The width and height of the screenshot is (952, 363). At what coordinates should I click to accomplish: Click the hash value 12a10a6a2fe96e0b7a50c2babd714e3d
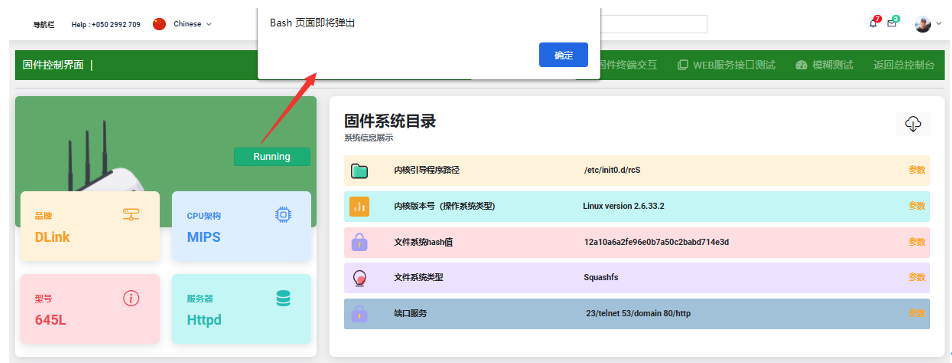point(656,242)
